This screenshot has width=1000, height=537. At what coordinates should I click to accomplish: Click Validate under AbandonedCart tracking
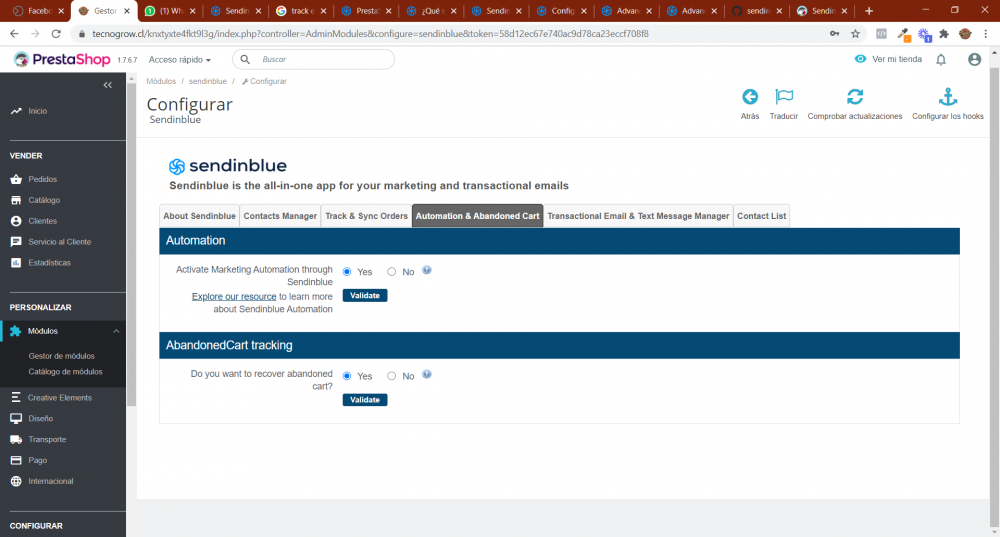[365, 400]
